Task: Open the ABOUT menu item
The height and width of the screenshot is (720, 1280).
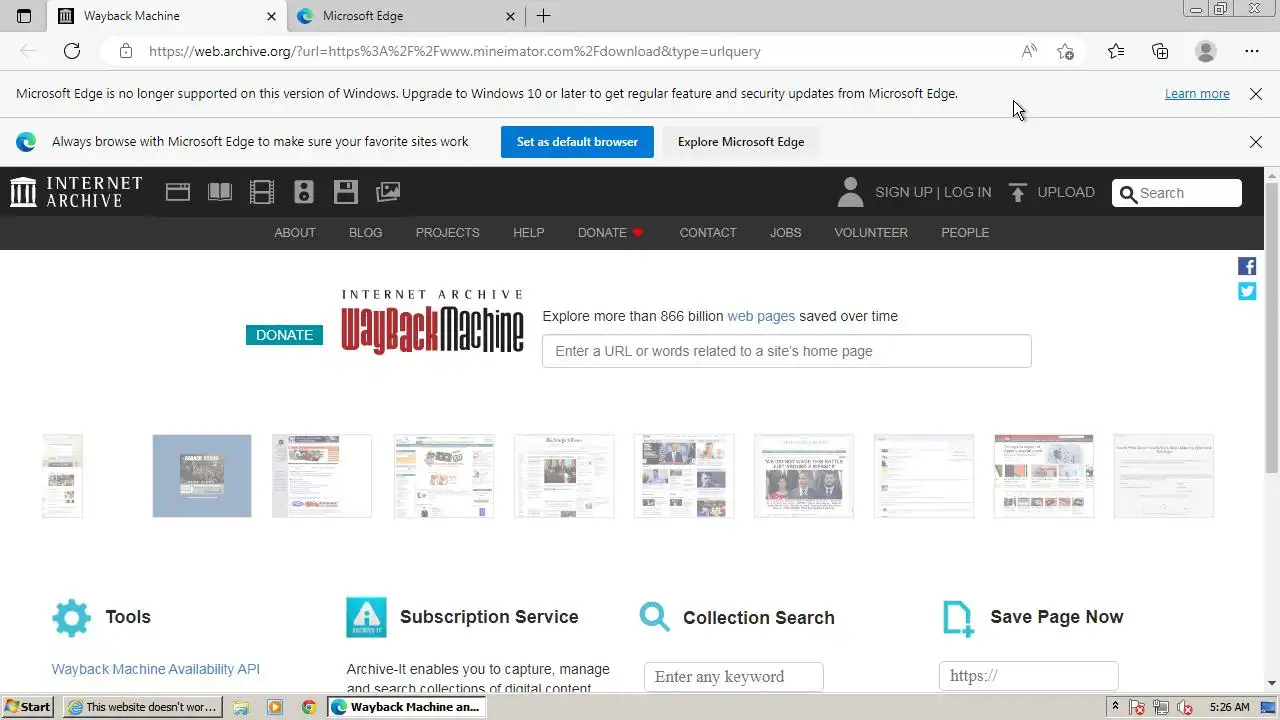Action: pos(295,232)
